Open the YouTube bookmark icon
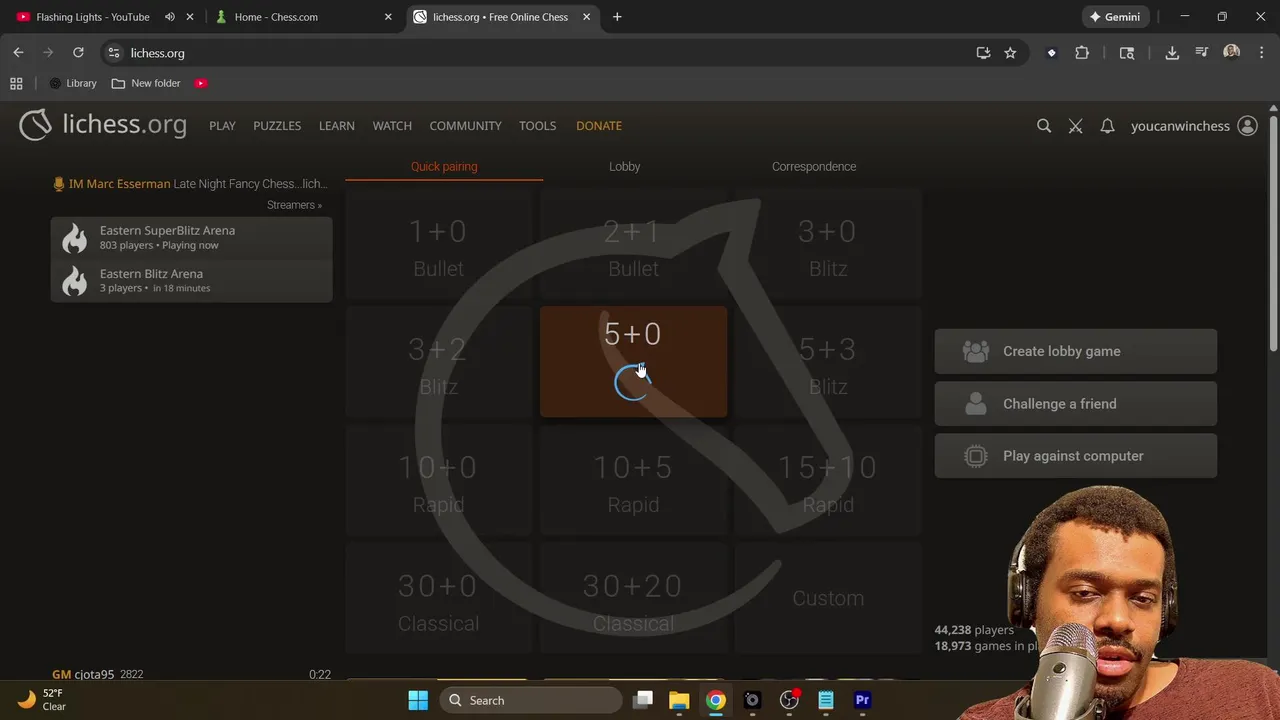Screen dimensions: 1280x720 pyautogui.click(x=201, y=83)
